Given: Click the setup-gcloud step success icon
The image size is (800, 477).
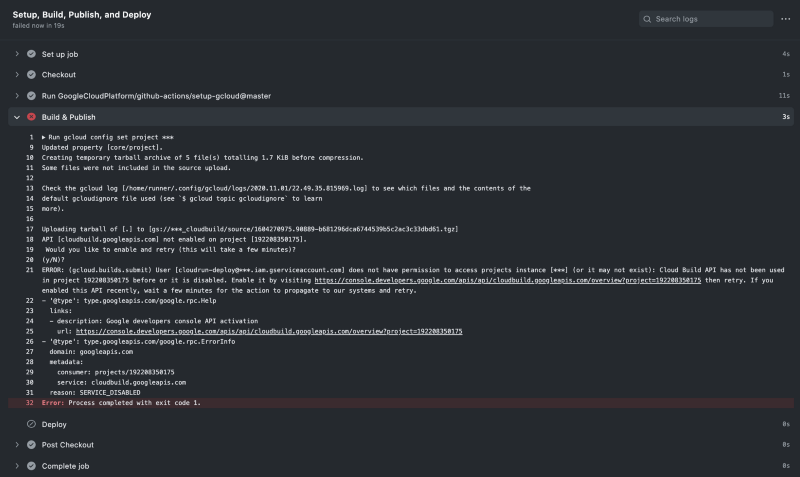Looking at the screenshot, I should coord(31,96).
